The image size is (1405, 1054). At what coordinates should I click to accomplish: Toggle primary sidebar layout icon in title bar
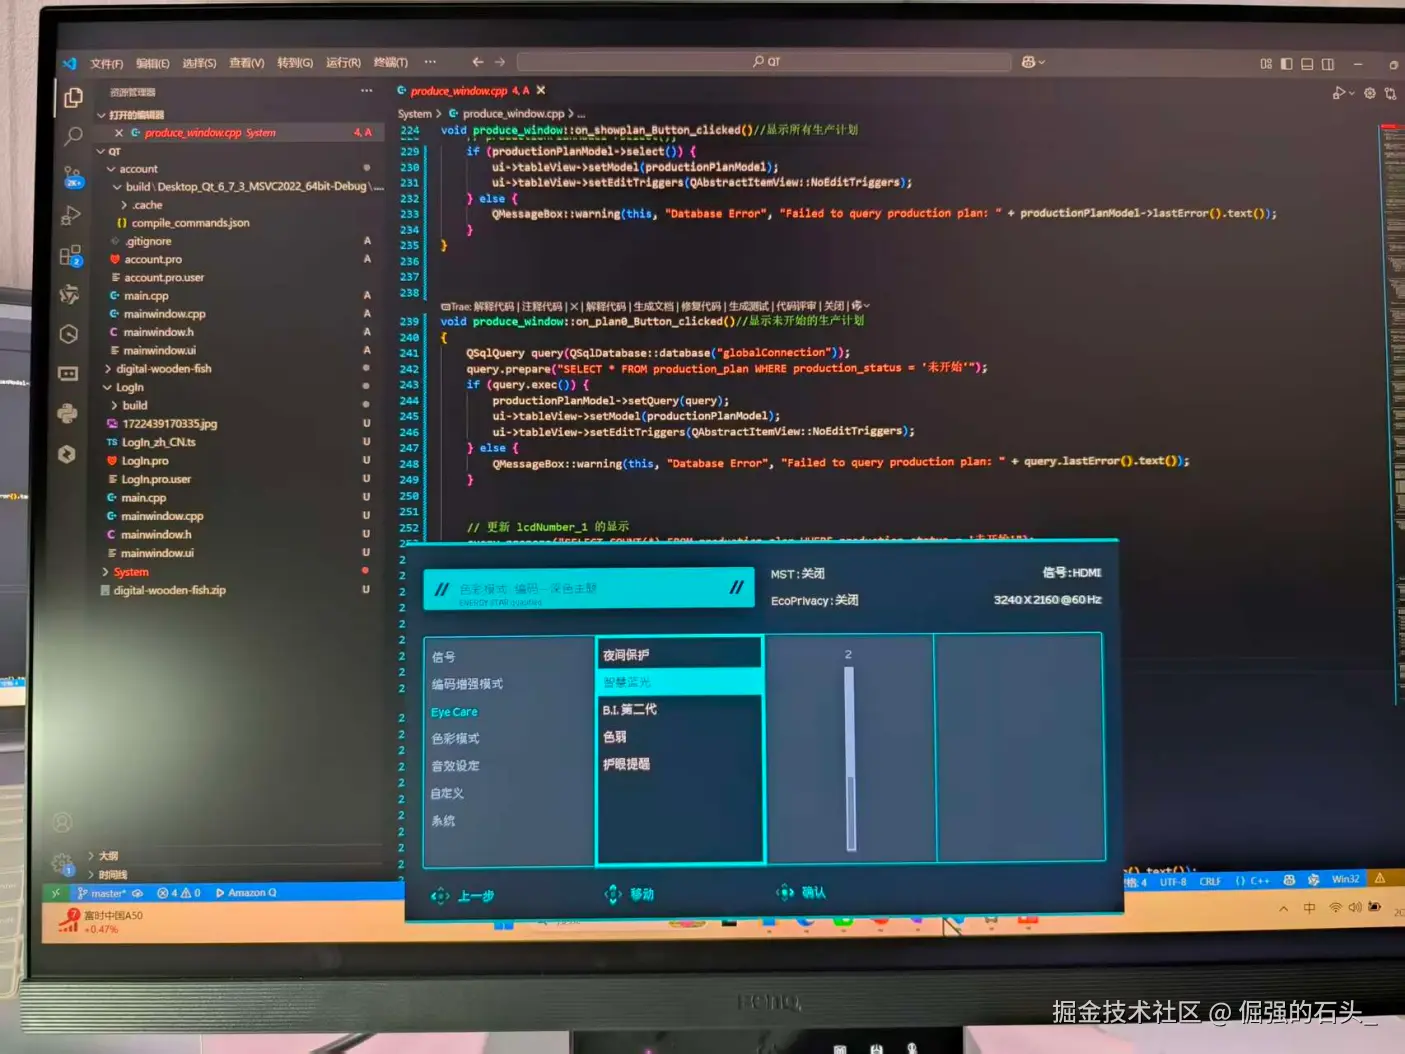[x=1286, y=64]
